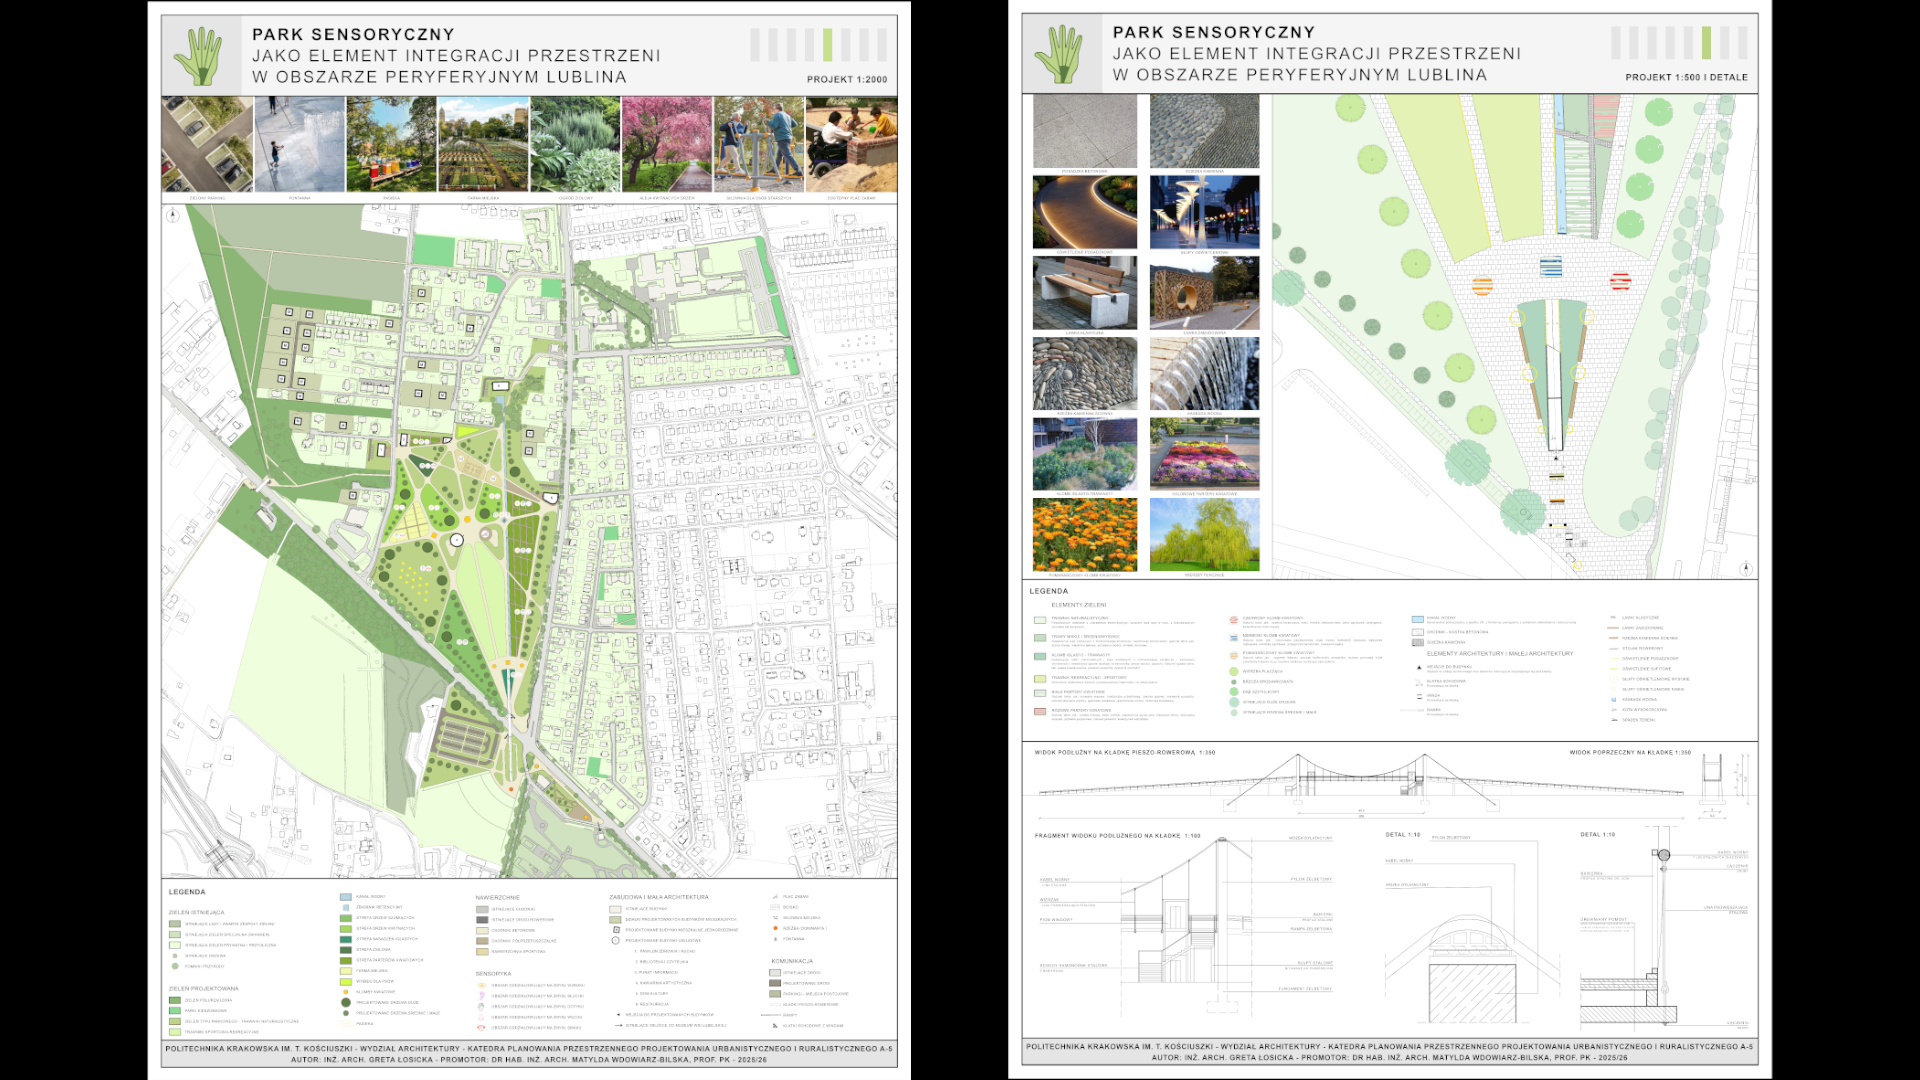
Task: Click the PARK SENSORYCZNY title on right poster
Action: point(1214,33)
